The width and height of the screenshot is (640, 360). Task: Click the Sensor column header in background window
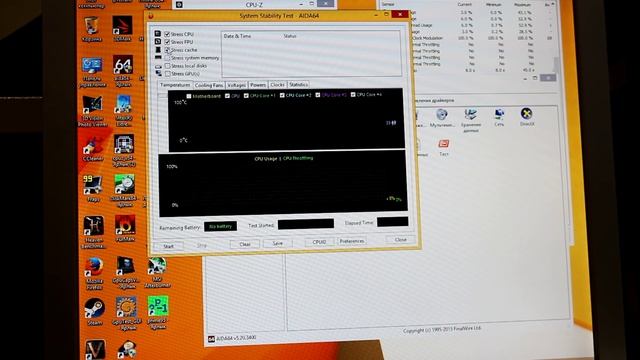[388, 4]
